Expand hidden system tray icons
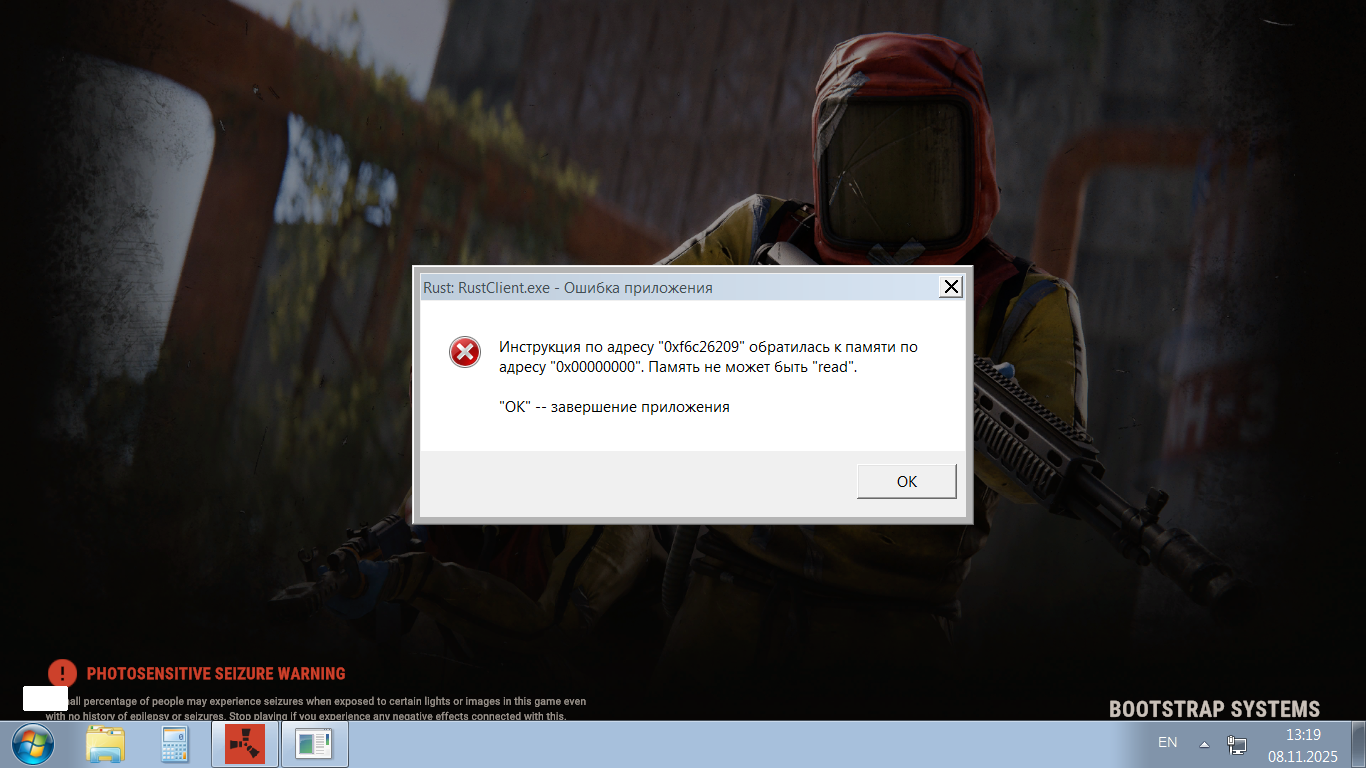 click(x=1205, y=744)
